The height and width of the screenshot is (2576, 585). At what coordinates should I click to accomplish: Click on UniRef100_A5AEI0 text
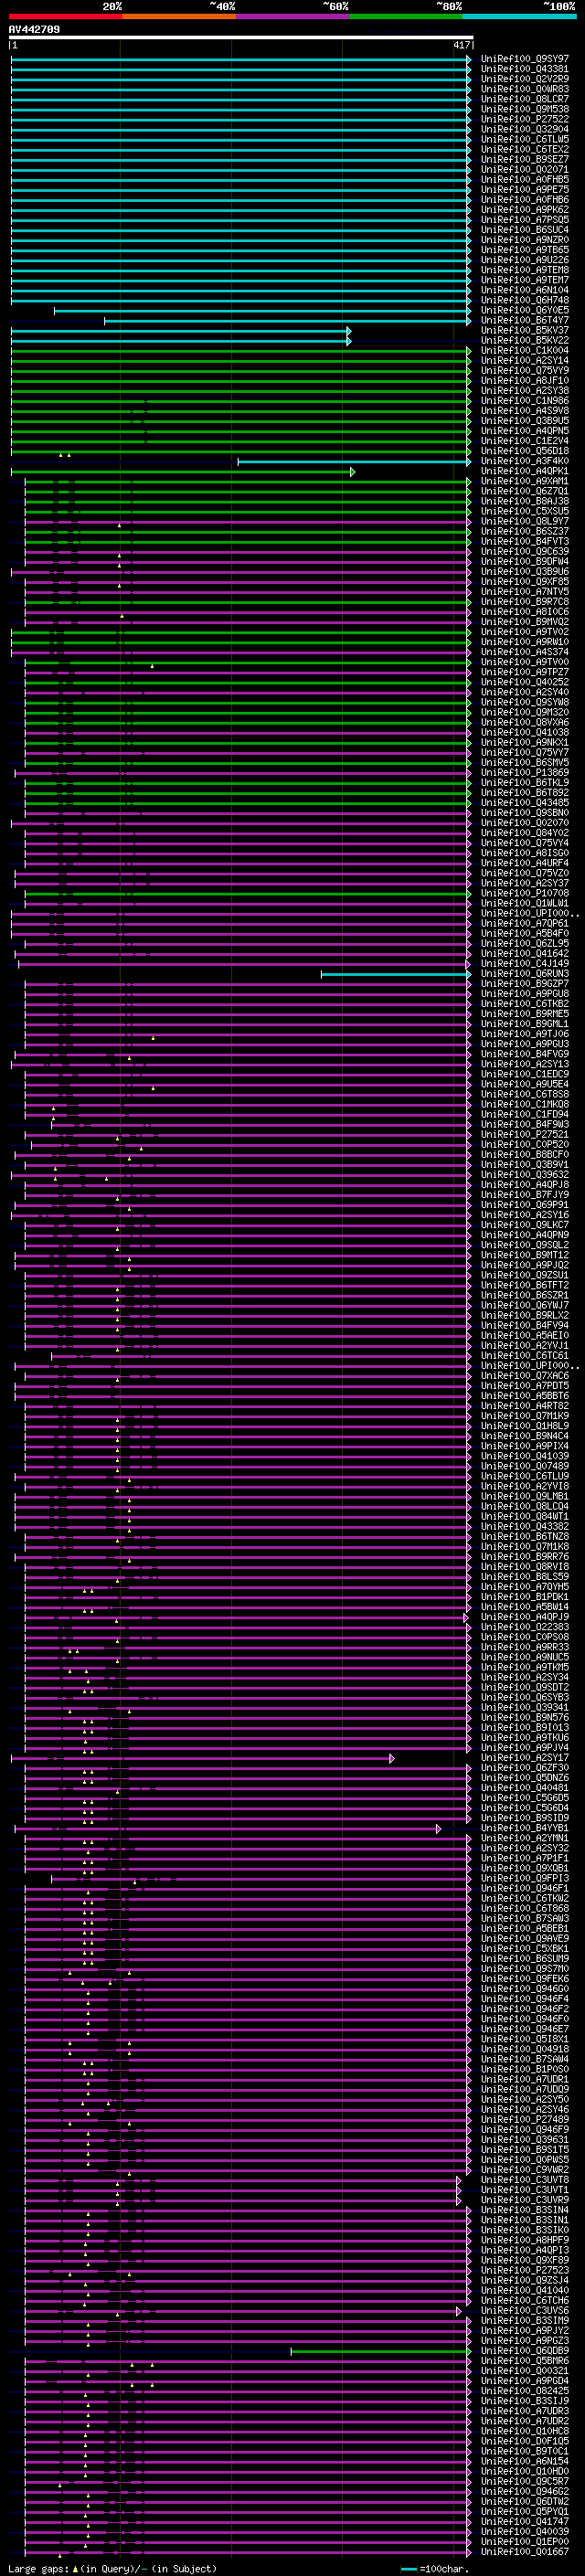524,1335
